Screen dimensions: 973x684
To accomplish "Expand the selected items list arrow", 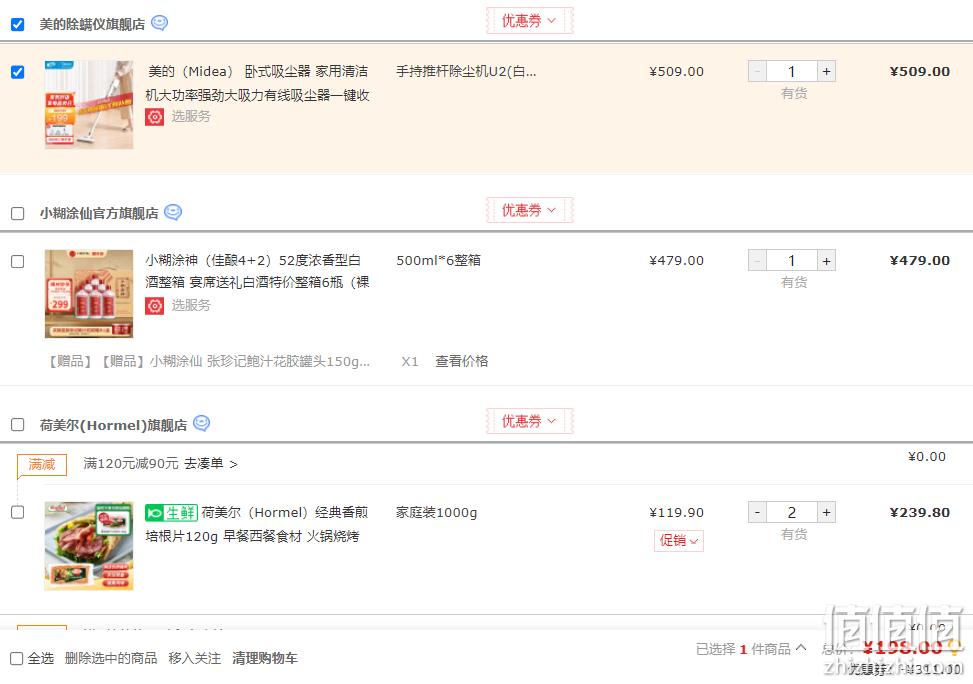I will [x=801, y=648].
